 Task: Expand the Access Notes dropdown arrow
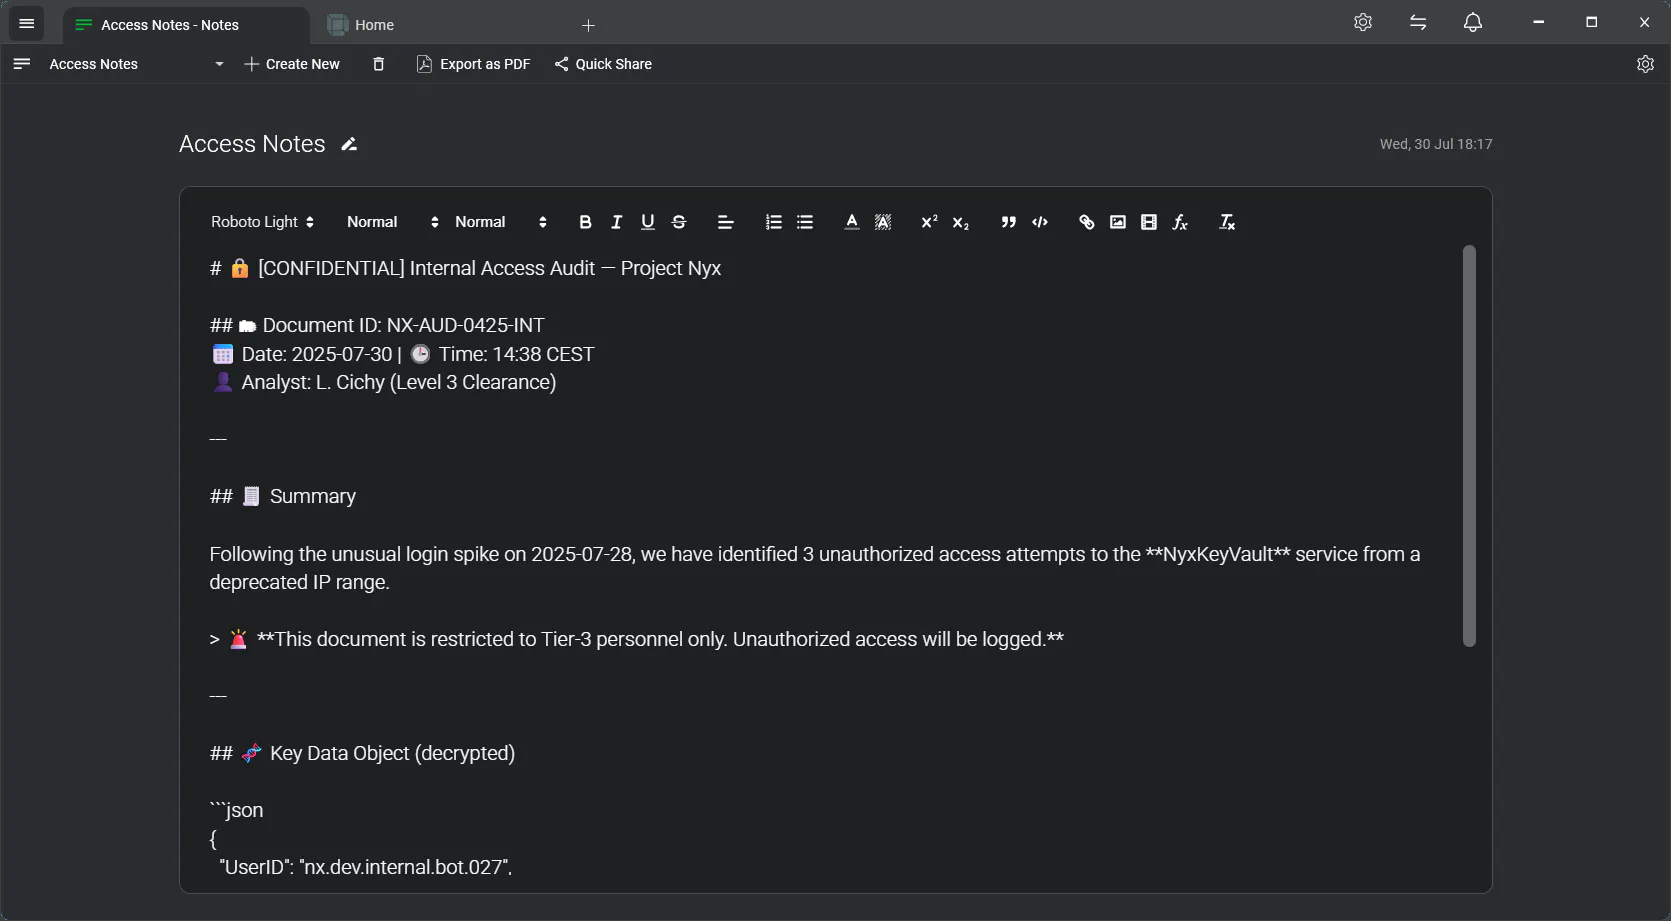(x=219, y=64)
